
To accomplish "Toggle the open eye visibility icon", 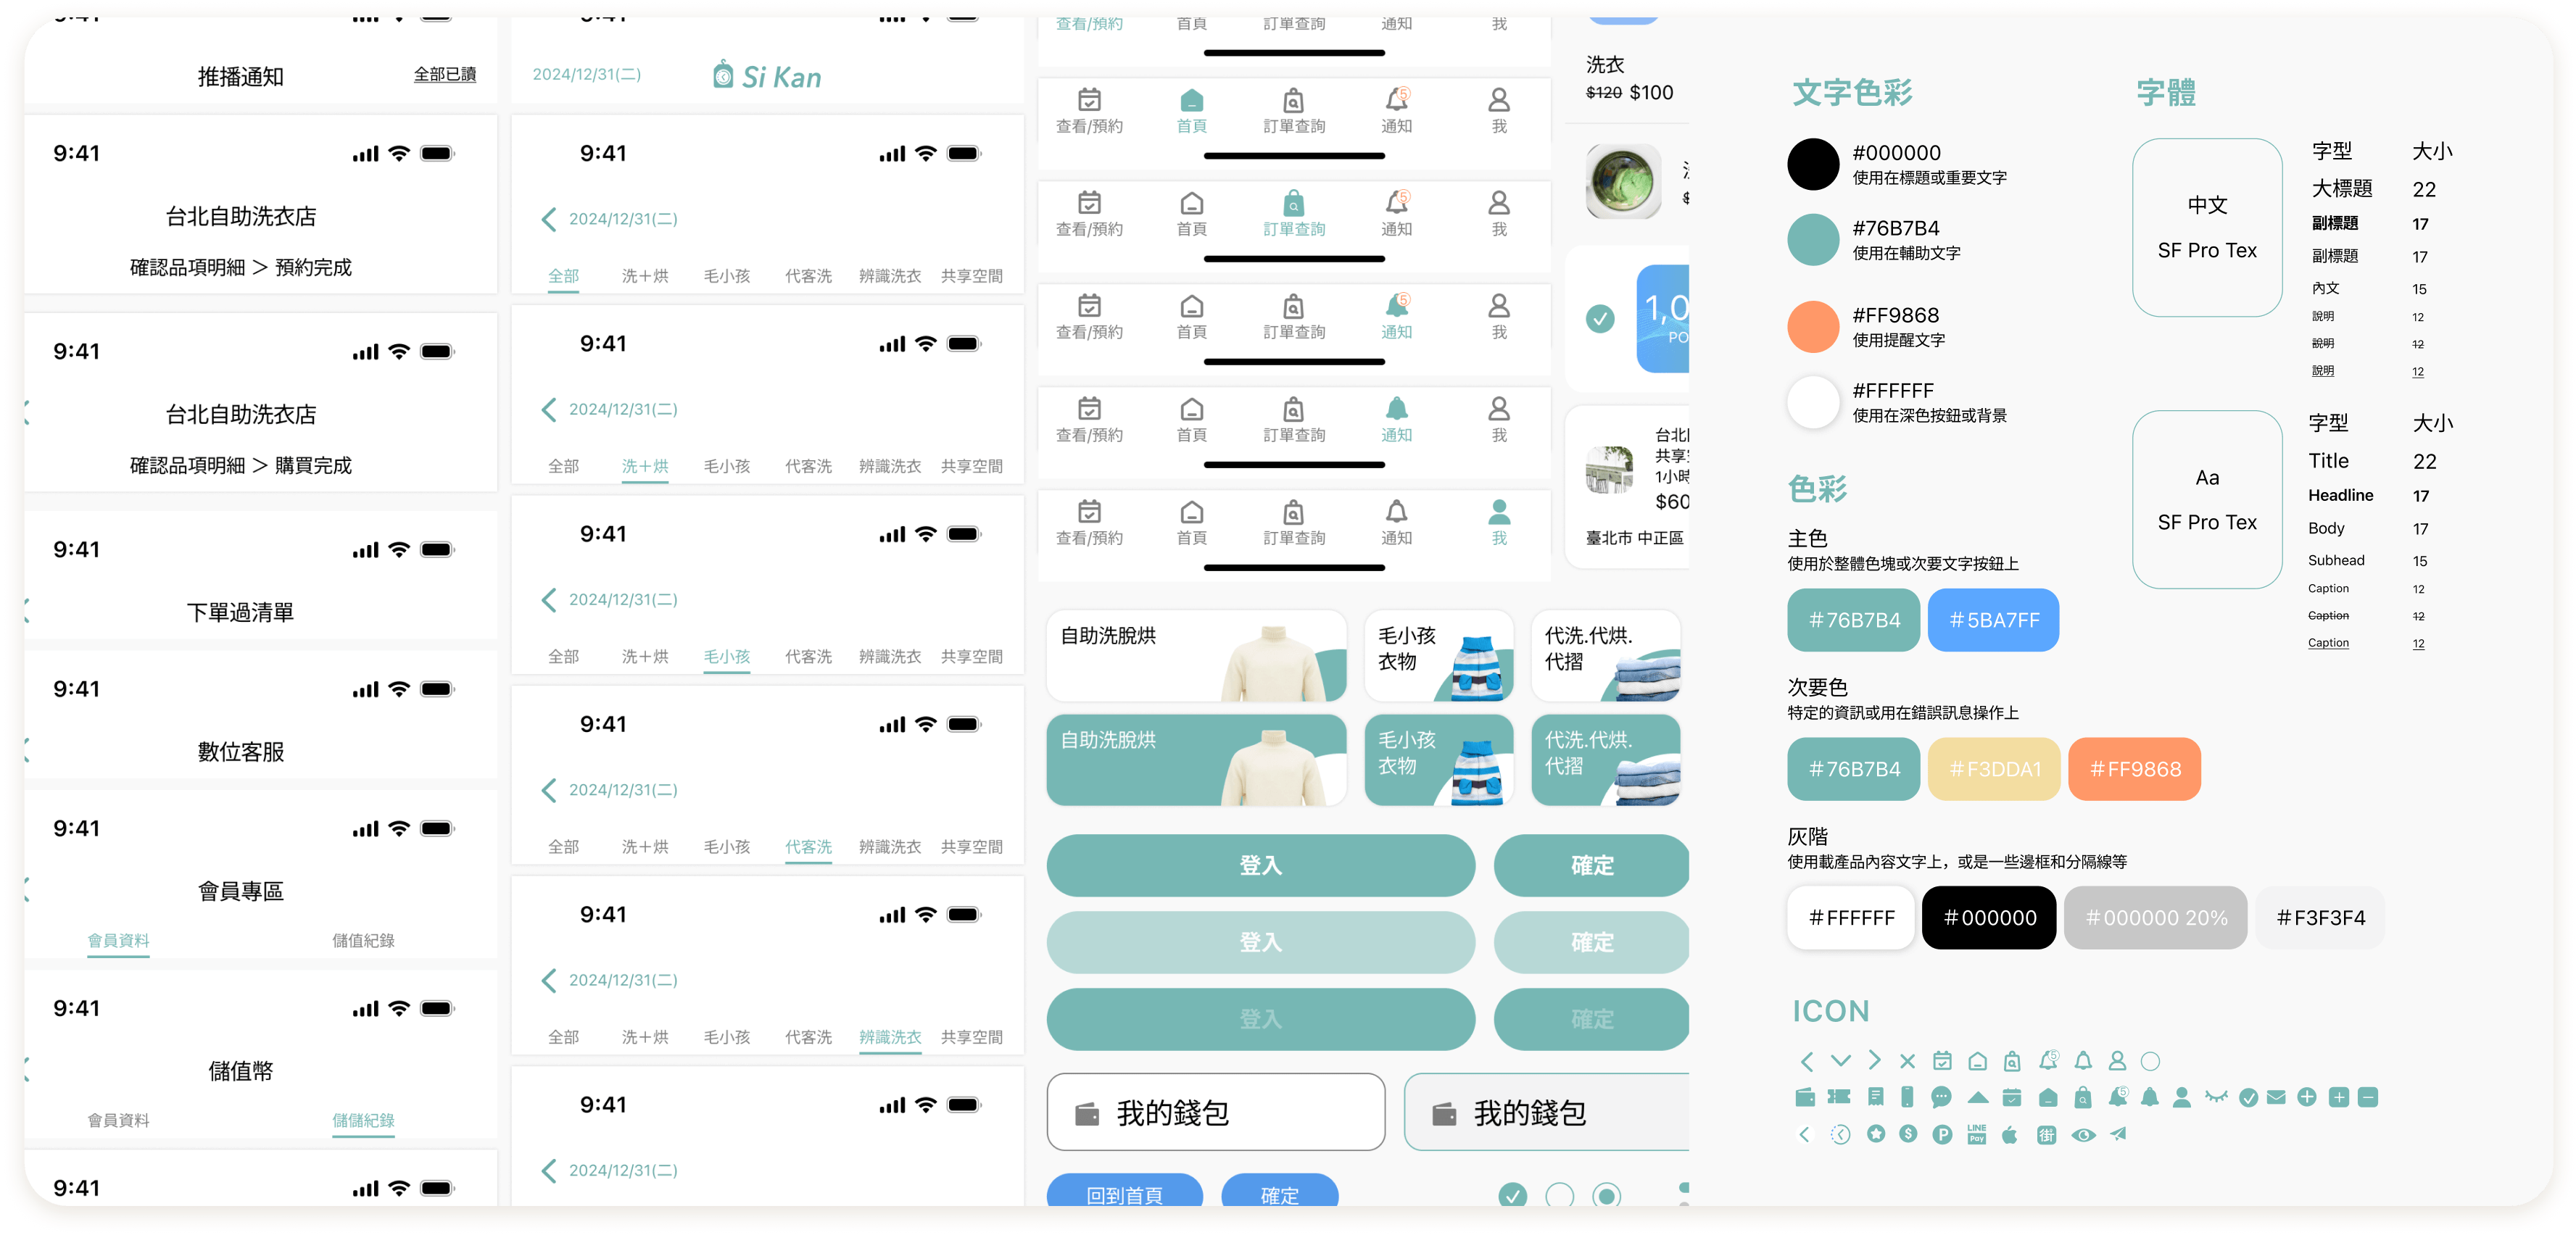I will [x=2083, y=1134].
